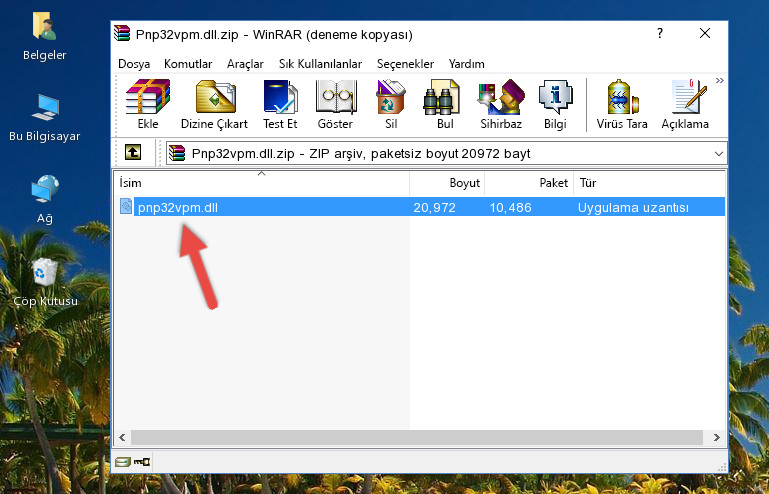769x494 pixels.
Task: Run Test Et on the archive
Action: point(280,104)
